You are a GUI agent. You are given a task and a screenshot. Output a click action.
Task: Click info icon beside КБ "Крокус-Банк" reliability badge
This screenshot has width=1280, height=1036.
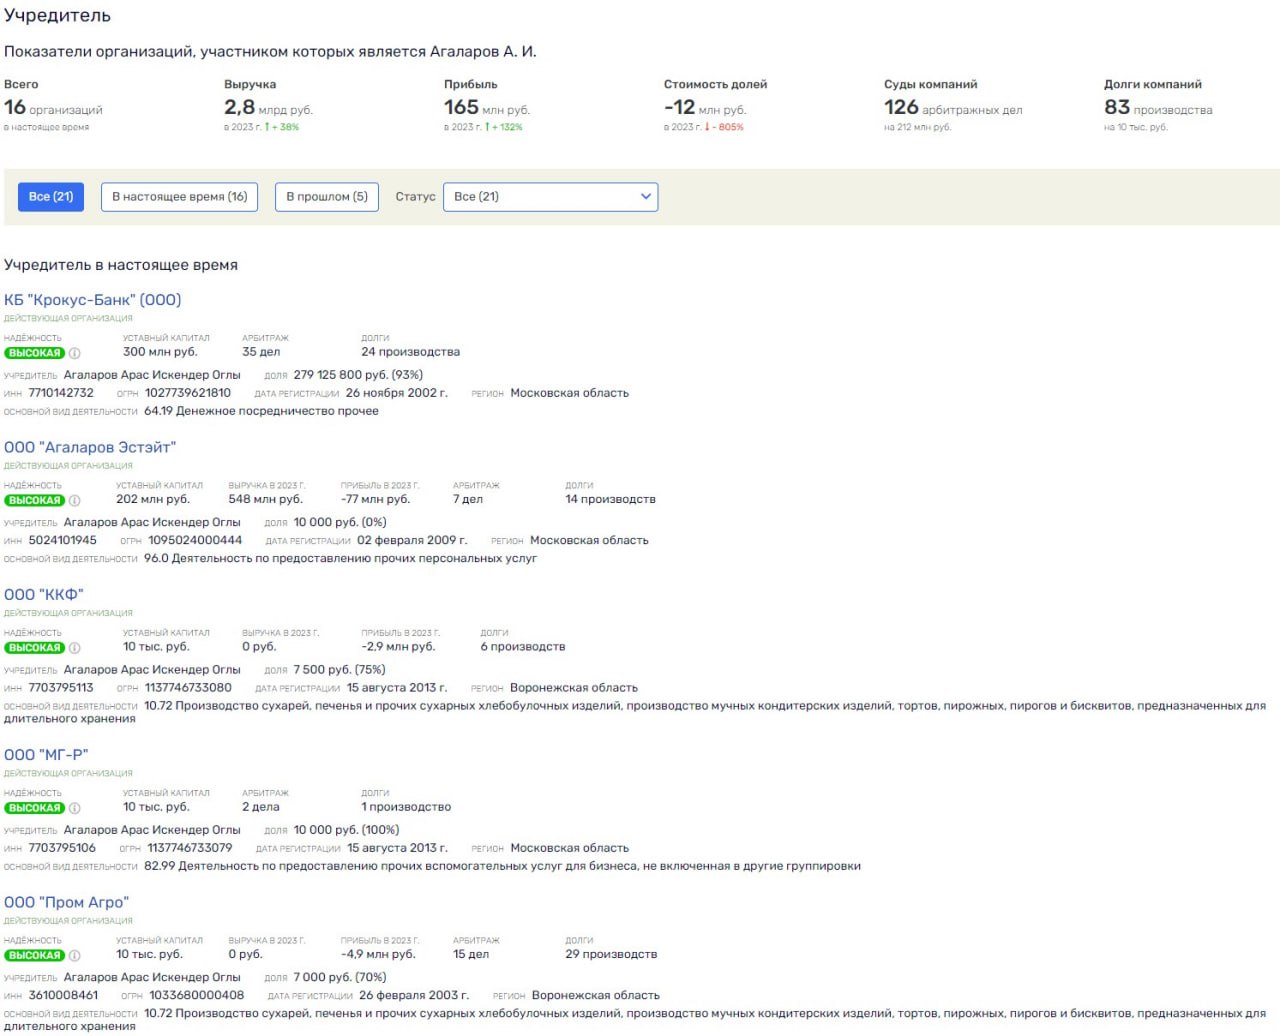tap(74, 353)
